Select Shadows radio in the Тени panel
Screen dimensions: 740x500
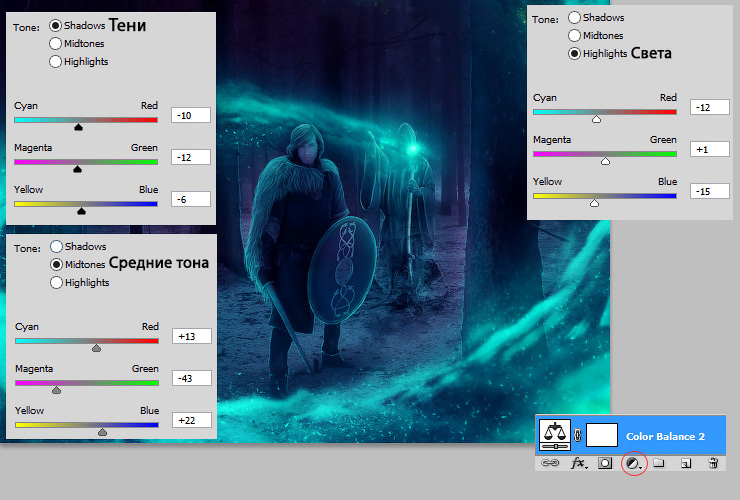coord(56,25)
